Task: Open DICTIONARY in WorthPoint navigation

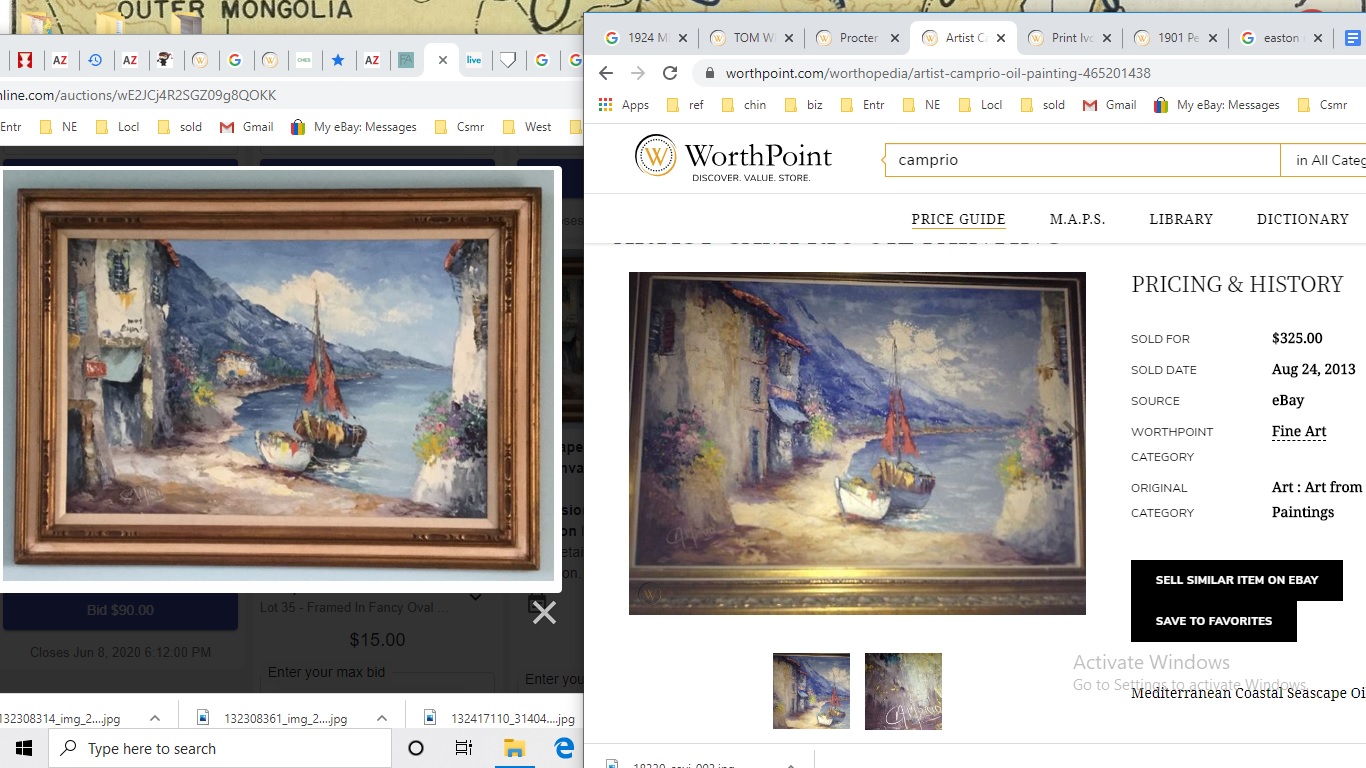Action: 1303,219
